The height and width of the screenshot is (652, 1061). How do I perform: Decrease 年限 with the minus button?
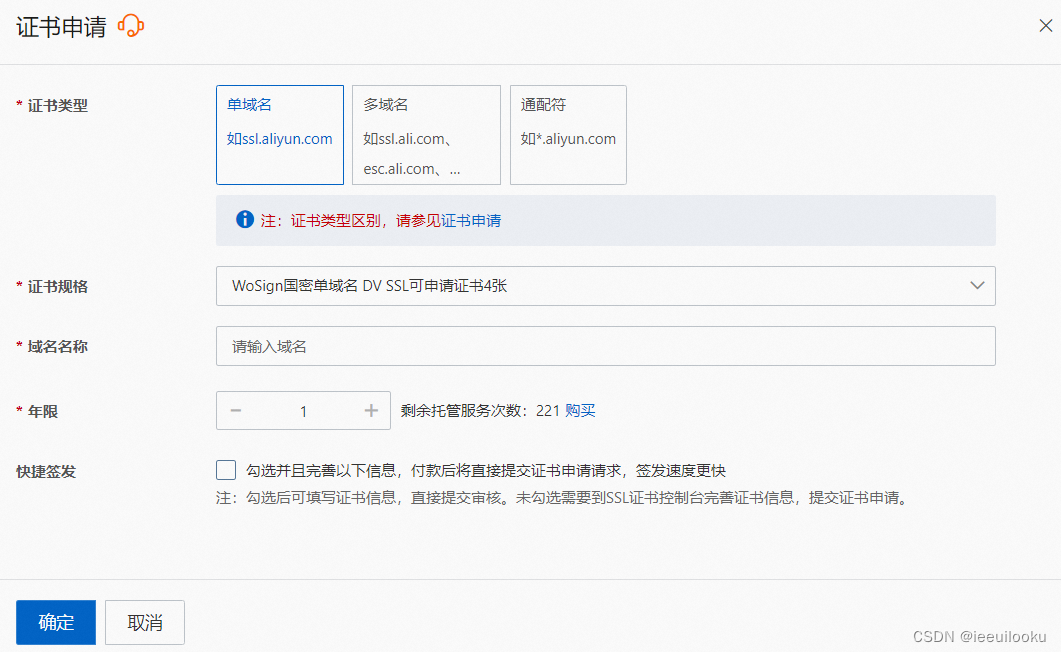click(235, 411)
